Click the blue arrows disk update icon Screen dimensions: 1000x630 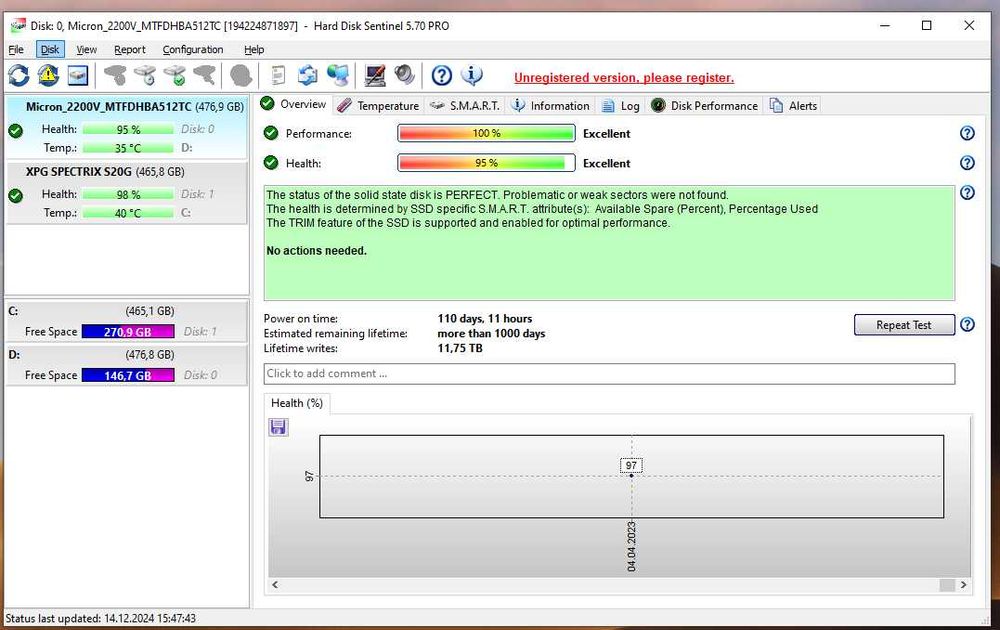pyautogui.click(x=307, y=76)
